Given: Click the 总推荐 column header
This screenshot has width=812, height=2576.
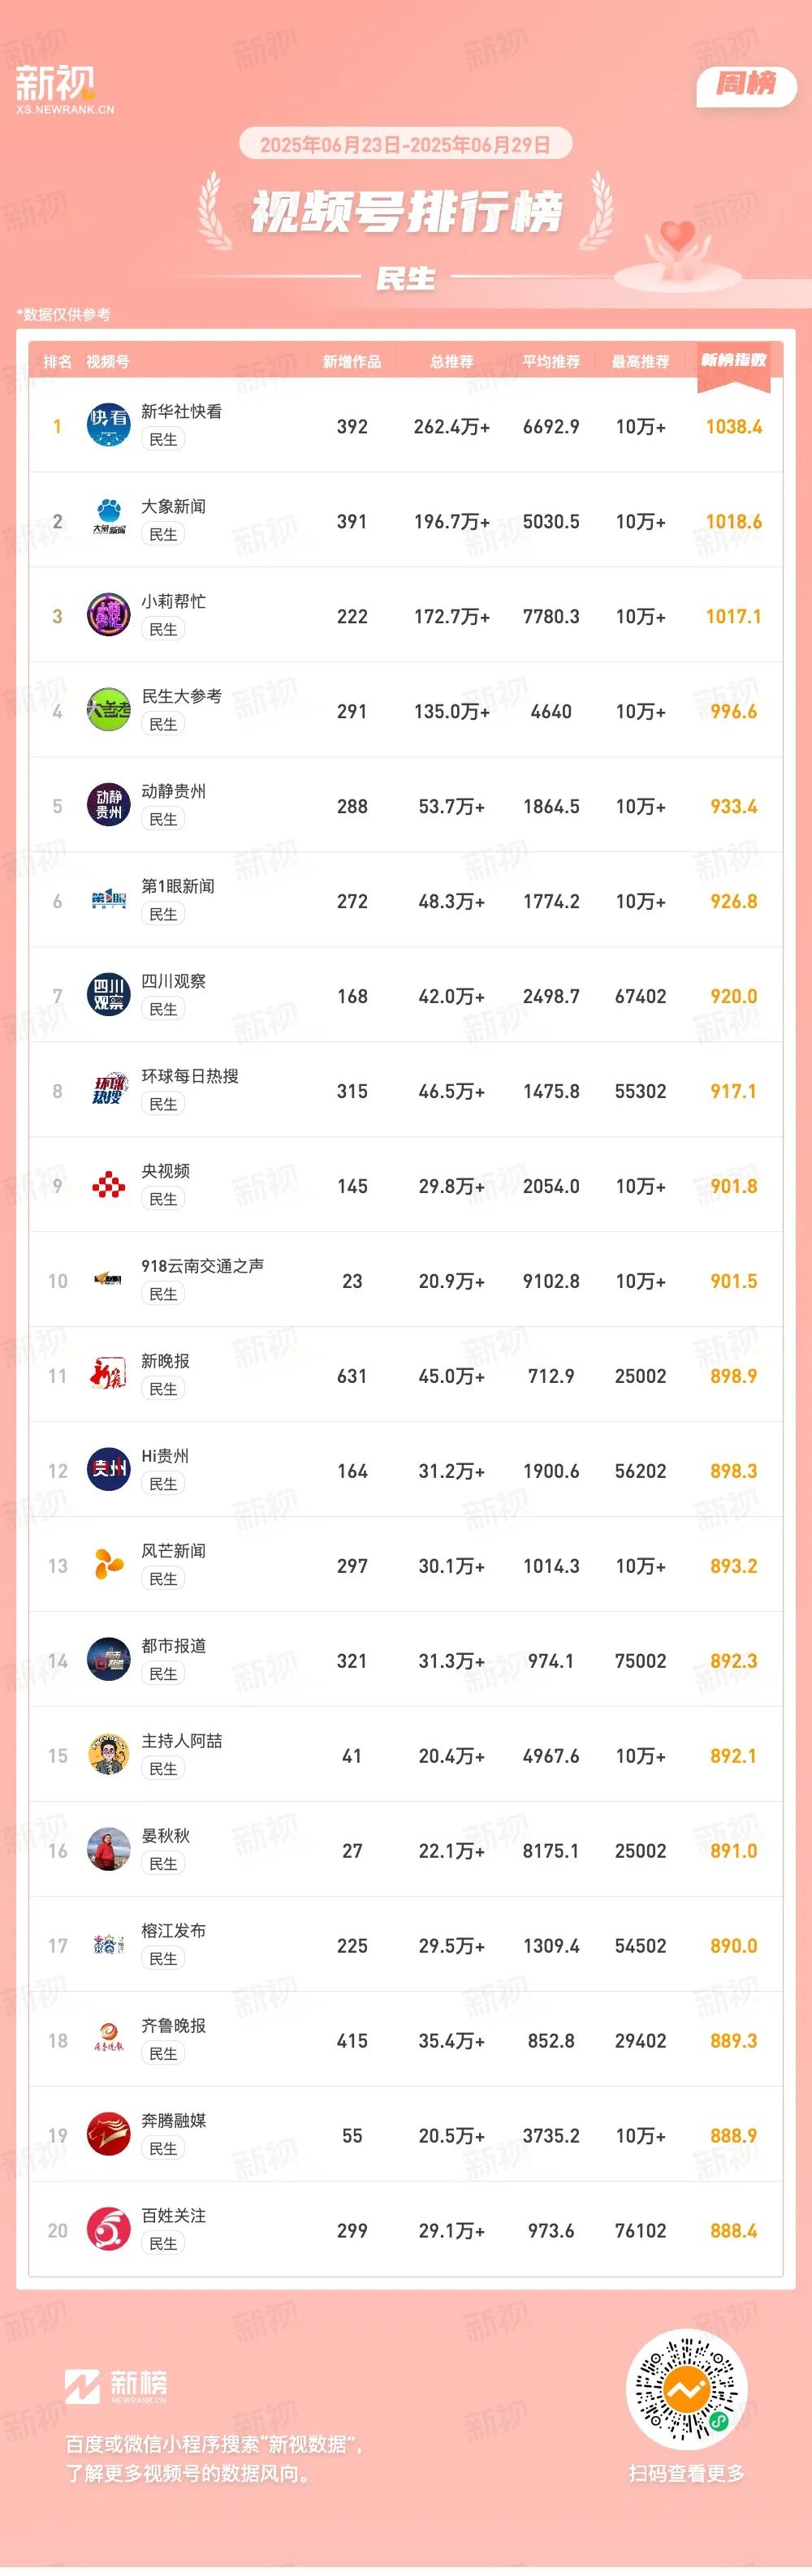Looking at the screenshot, I should point(451,362).
